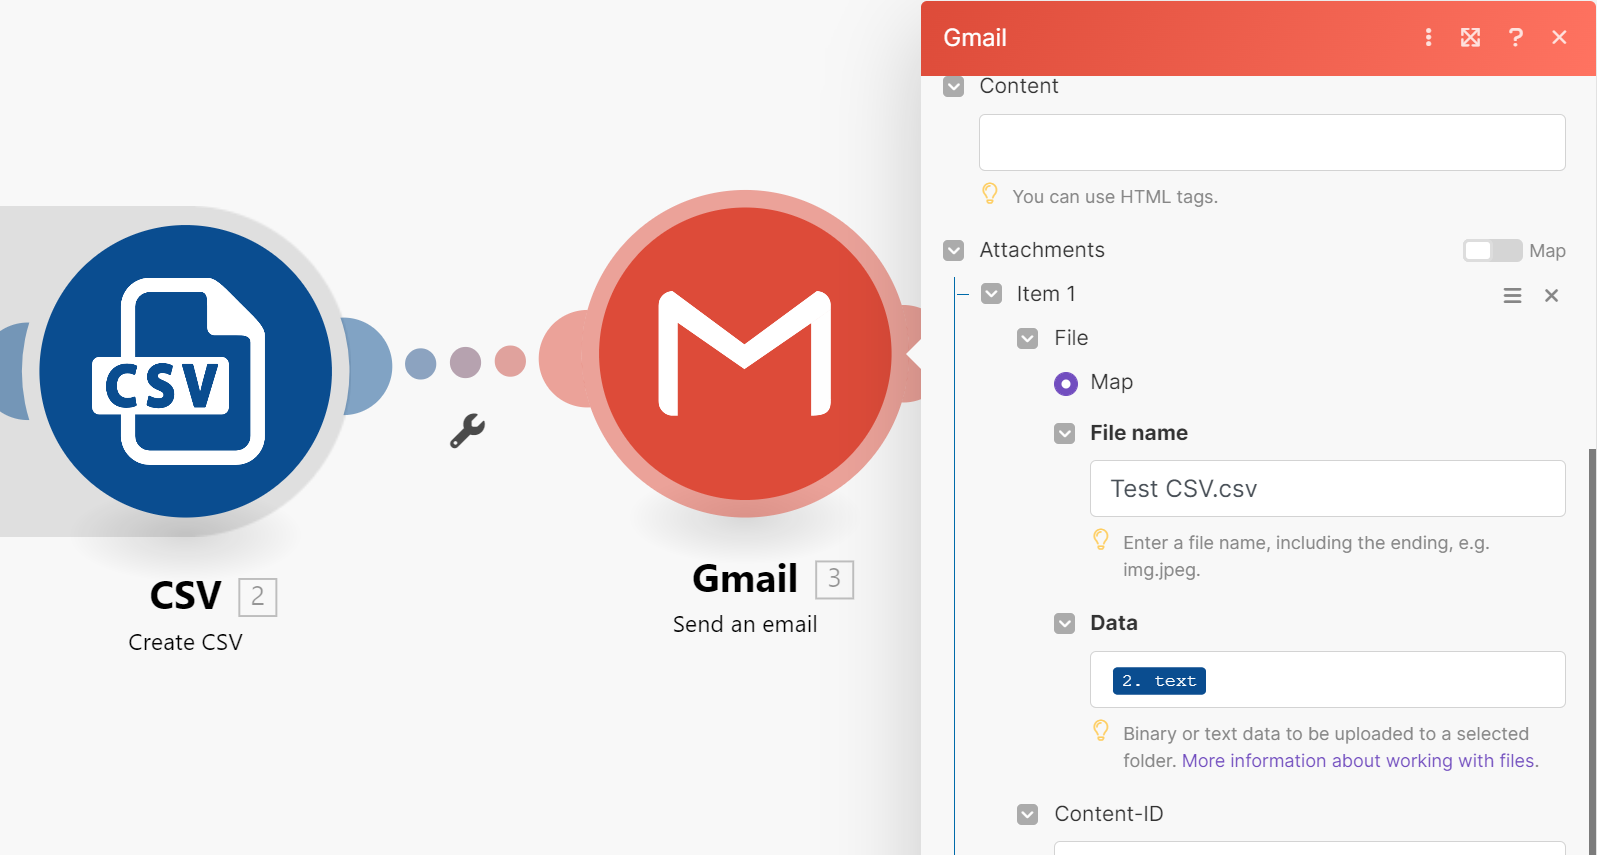
Task: Remove attachment Item 1
Action: coord(1551,296)
